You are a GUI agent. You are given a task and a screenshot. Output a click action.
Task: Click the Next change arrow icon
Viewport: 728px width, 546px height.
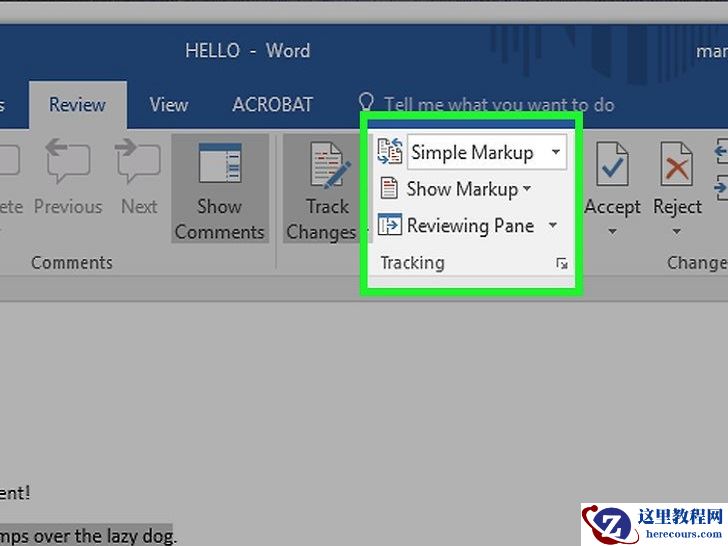click(721, 188)
